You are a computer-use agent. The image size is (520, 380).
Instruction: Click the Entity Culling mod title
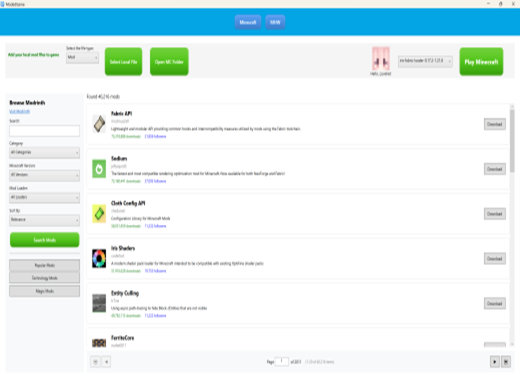pyautogui.click(x=125, y=293)
